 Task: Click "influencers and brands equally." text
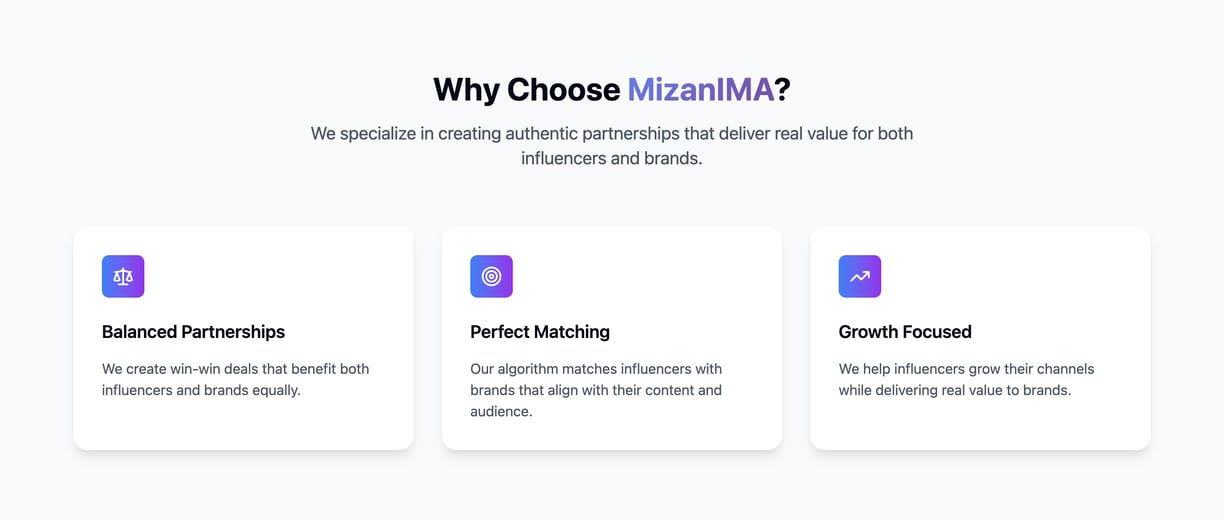(201, 390)
